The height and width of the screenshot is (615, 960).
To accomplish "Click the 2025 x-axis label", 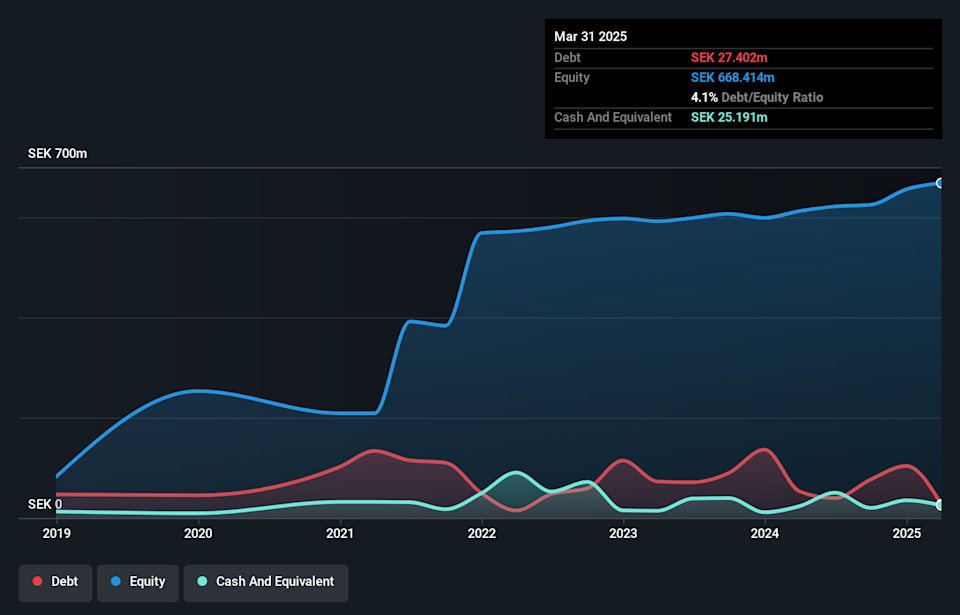I will 906,534.
